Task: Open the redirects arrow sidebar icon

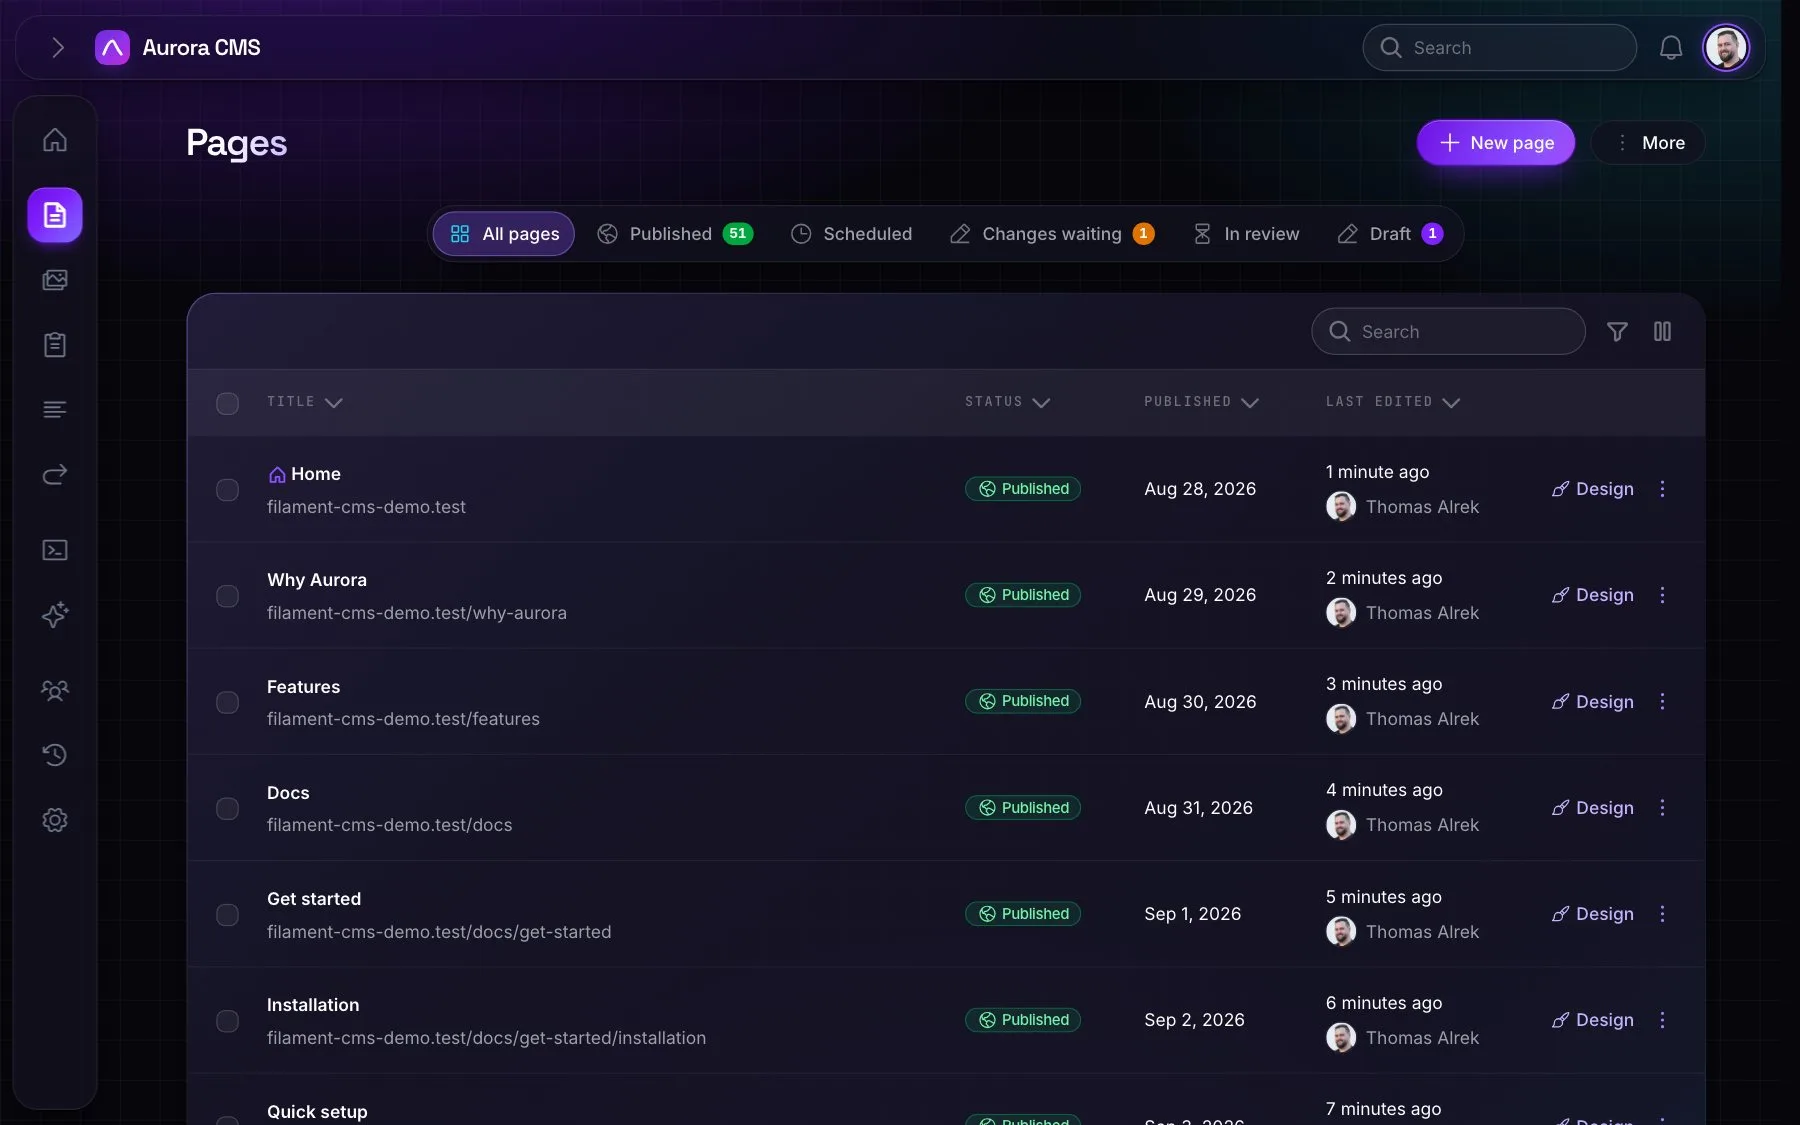Action: (x=55, y=474)
